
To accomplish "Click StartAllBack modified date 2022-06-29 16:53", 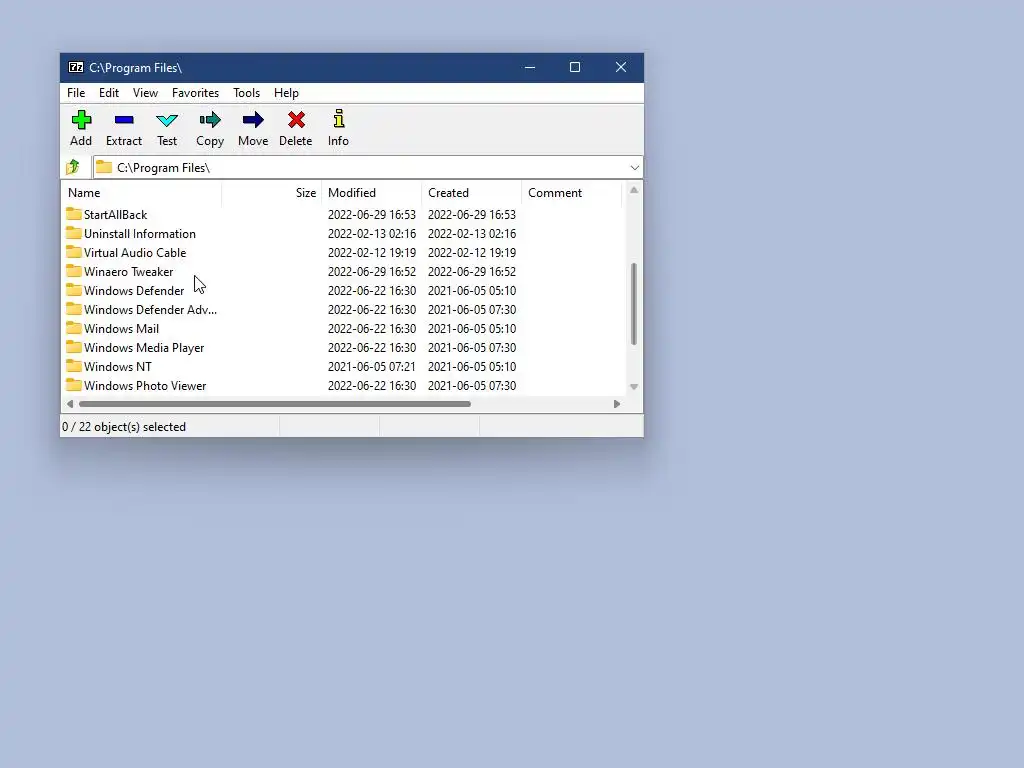I will (x=372, y=214).
